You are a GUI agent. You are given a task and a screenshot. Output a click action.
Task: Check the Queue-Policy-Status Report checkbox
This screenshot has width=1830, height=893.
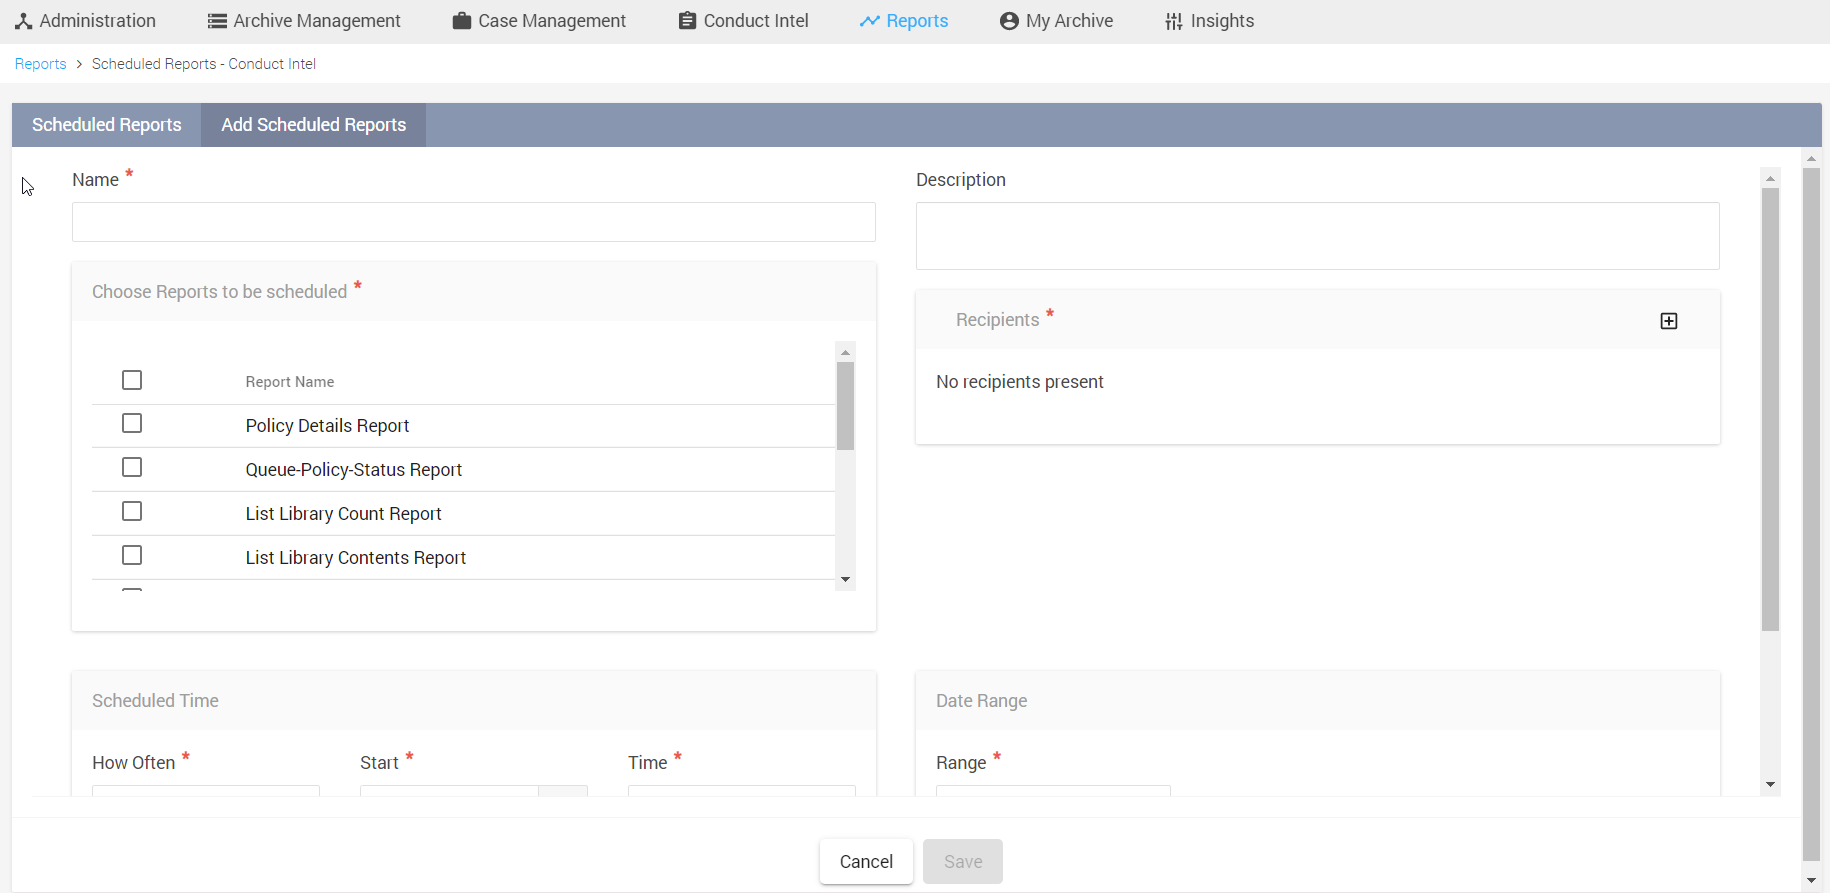pyautogui.click(x=132, y=467)
